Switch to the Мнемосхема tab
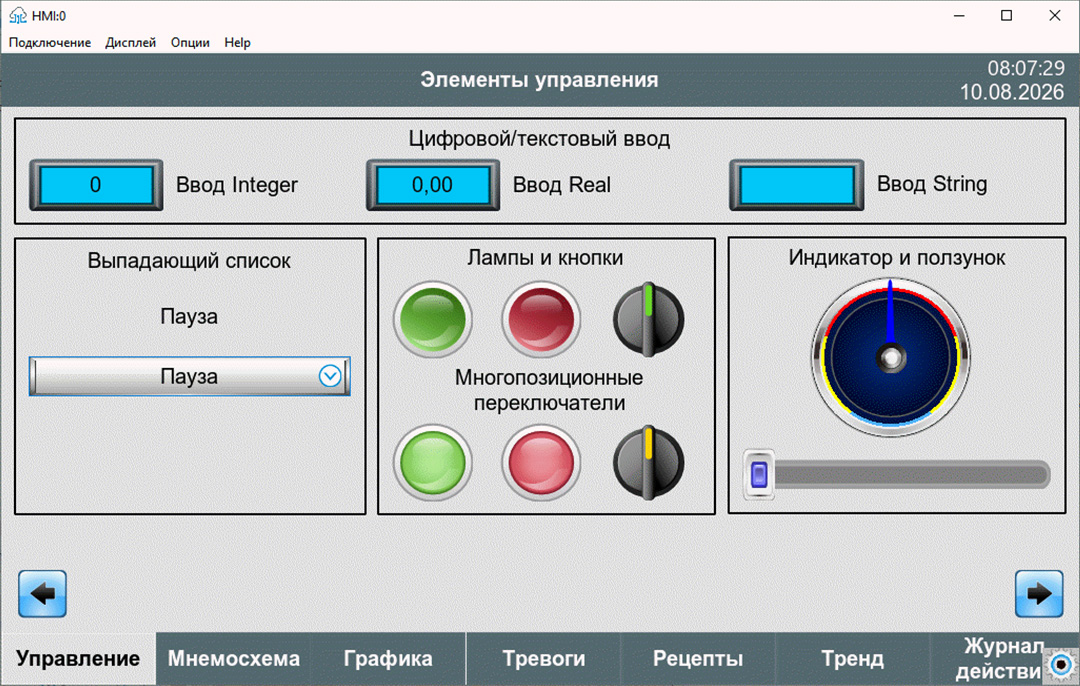 tap(233, 658)
